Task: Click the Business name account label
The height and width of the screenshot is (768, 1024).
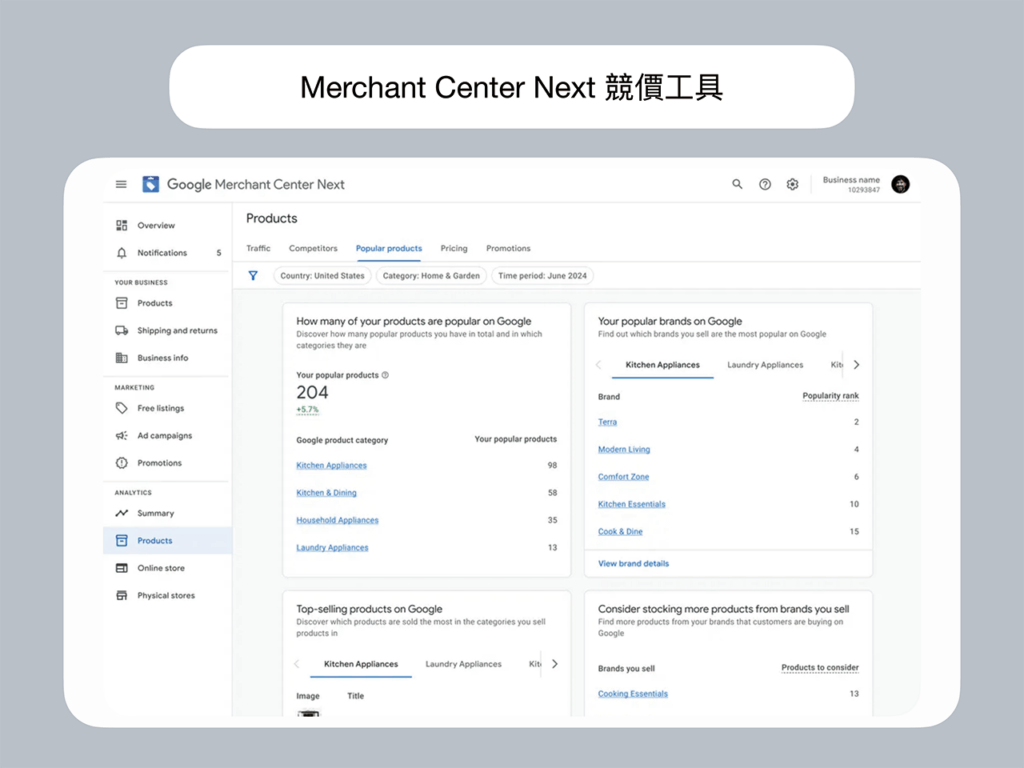Action: coord(851,180)
